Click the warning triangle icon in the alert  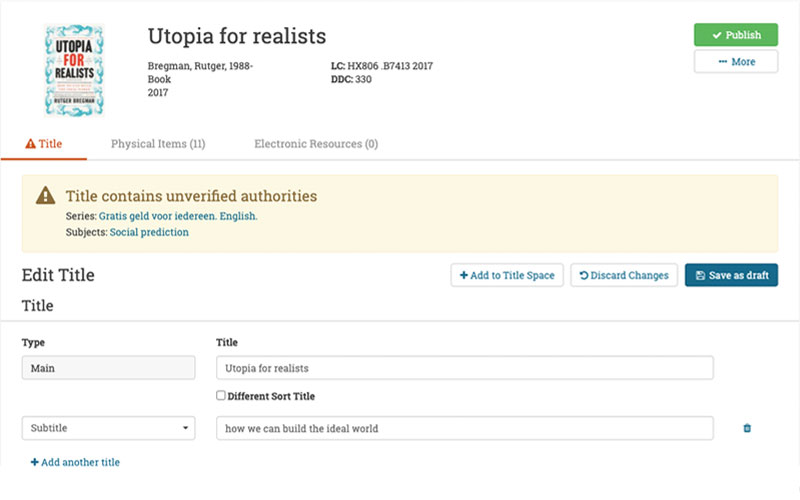(x=45, y=195)
